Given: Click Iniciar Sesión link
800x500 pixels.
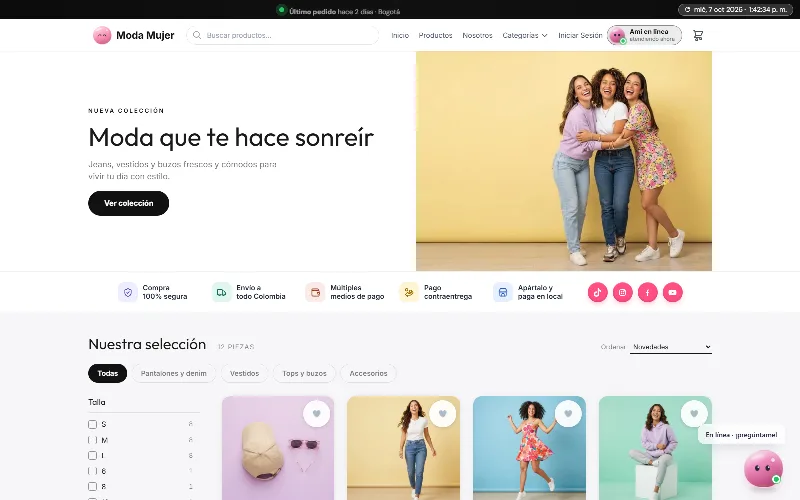Looking at the screenshot, I should click(580, 35).
